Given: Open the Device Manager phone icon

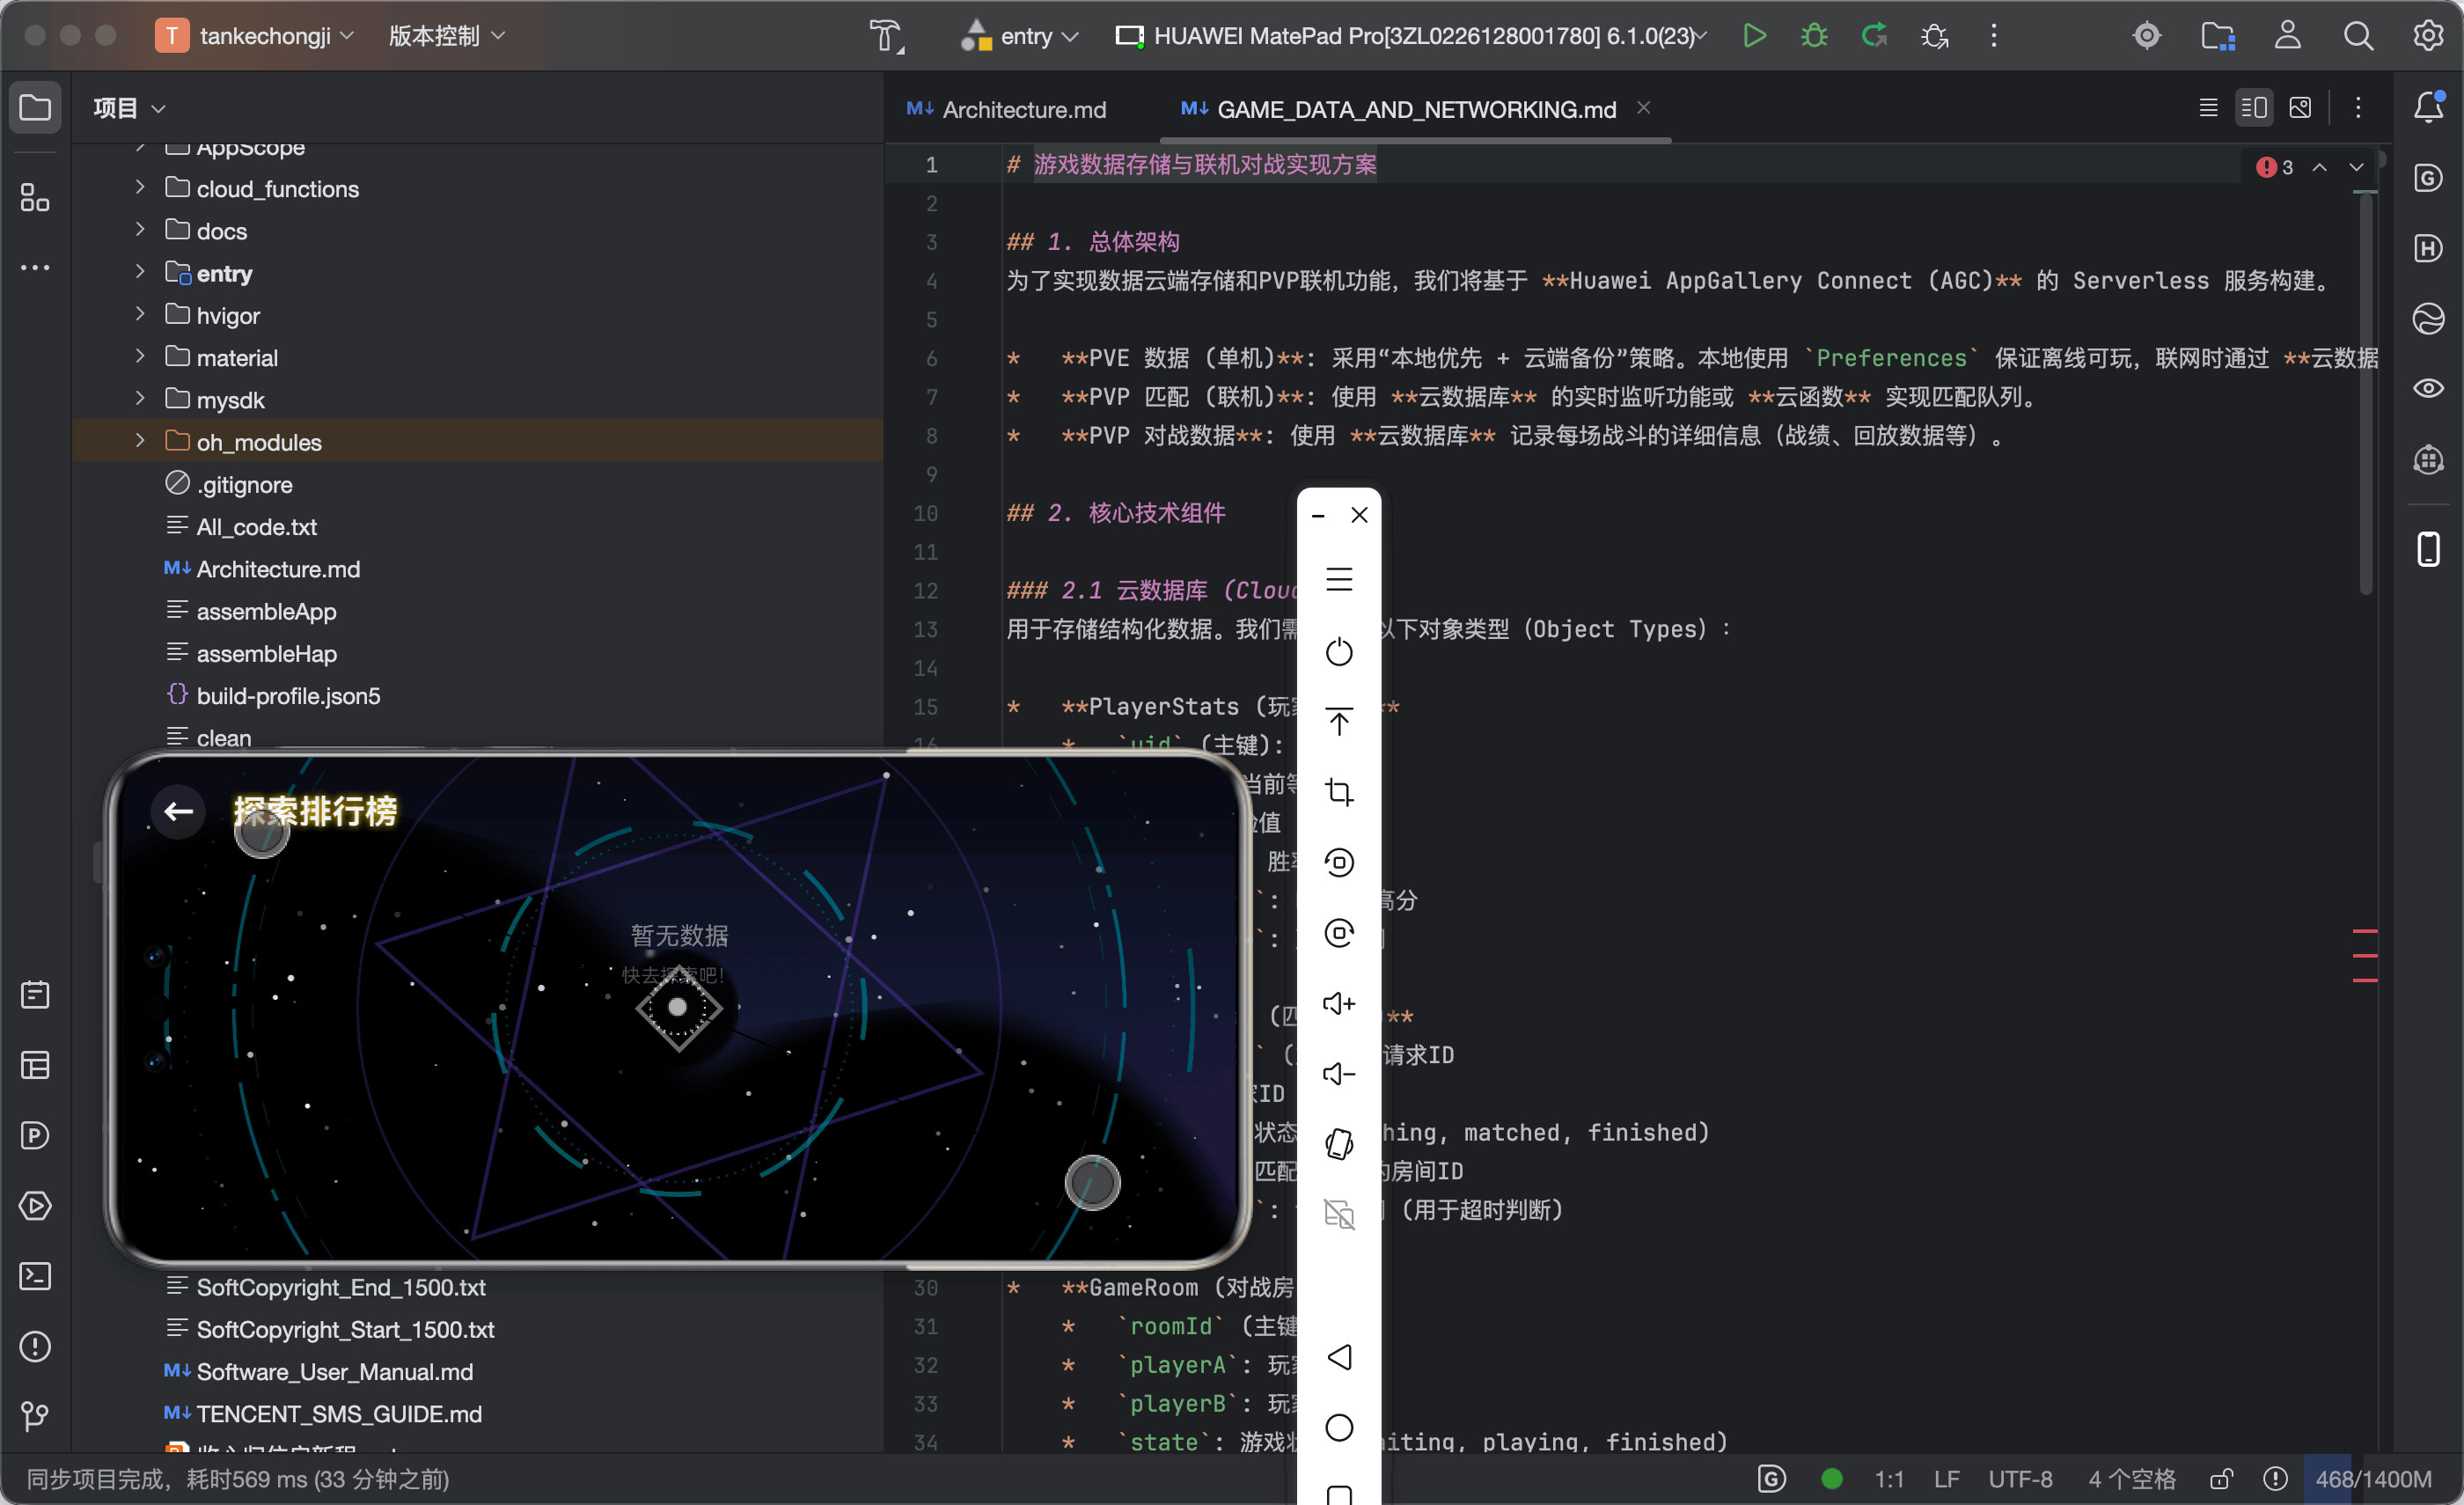Looking at the screenshot, I should click(2428, 549).
